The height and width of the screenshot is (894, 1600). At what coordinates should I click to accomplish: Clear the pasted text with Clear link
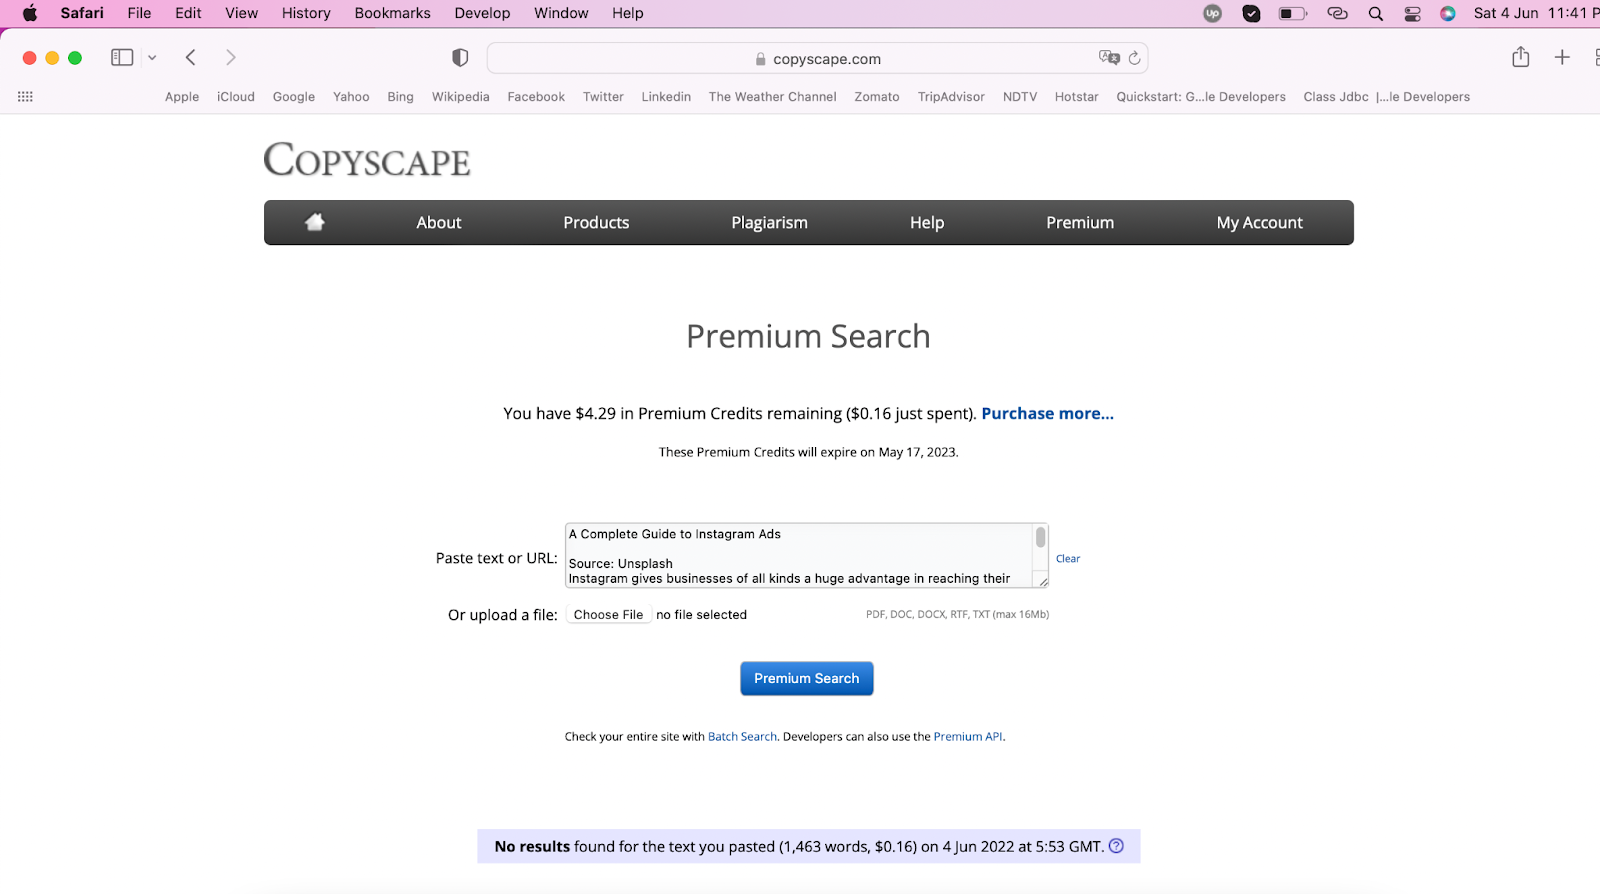pyautogui.click(x=1068, y=559)
